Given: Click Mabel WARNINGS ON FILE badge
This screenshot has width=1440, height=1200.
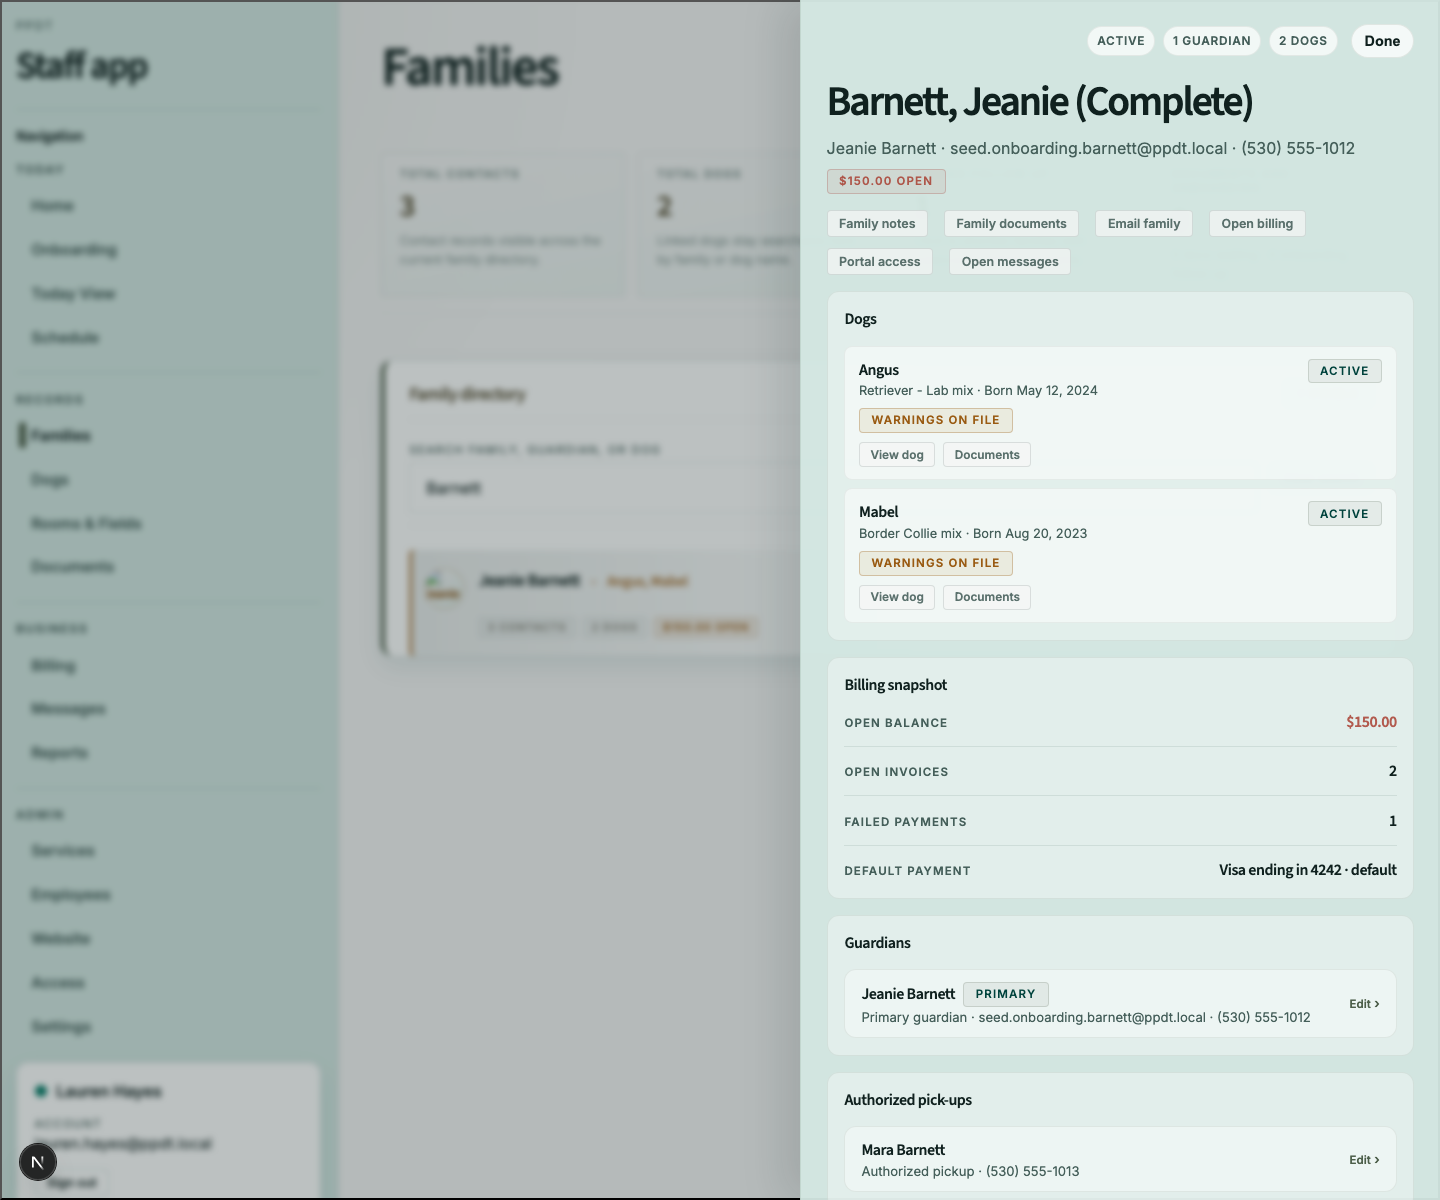Looking at the screenshot, I should [x=936, y=563].
